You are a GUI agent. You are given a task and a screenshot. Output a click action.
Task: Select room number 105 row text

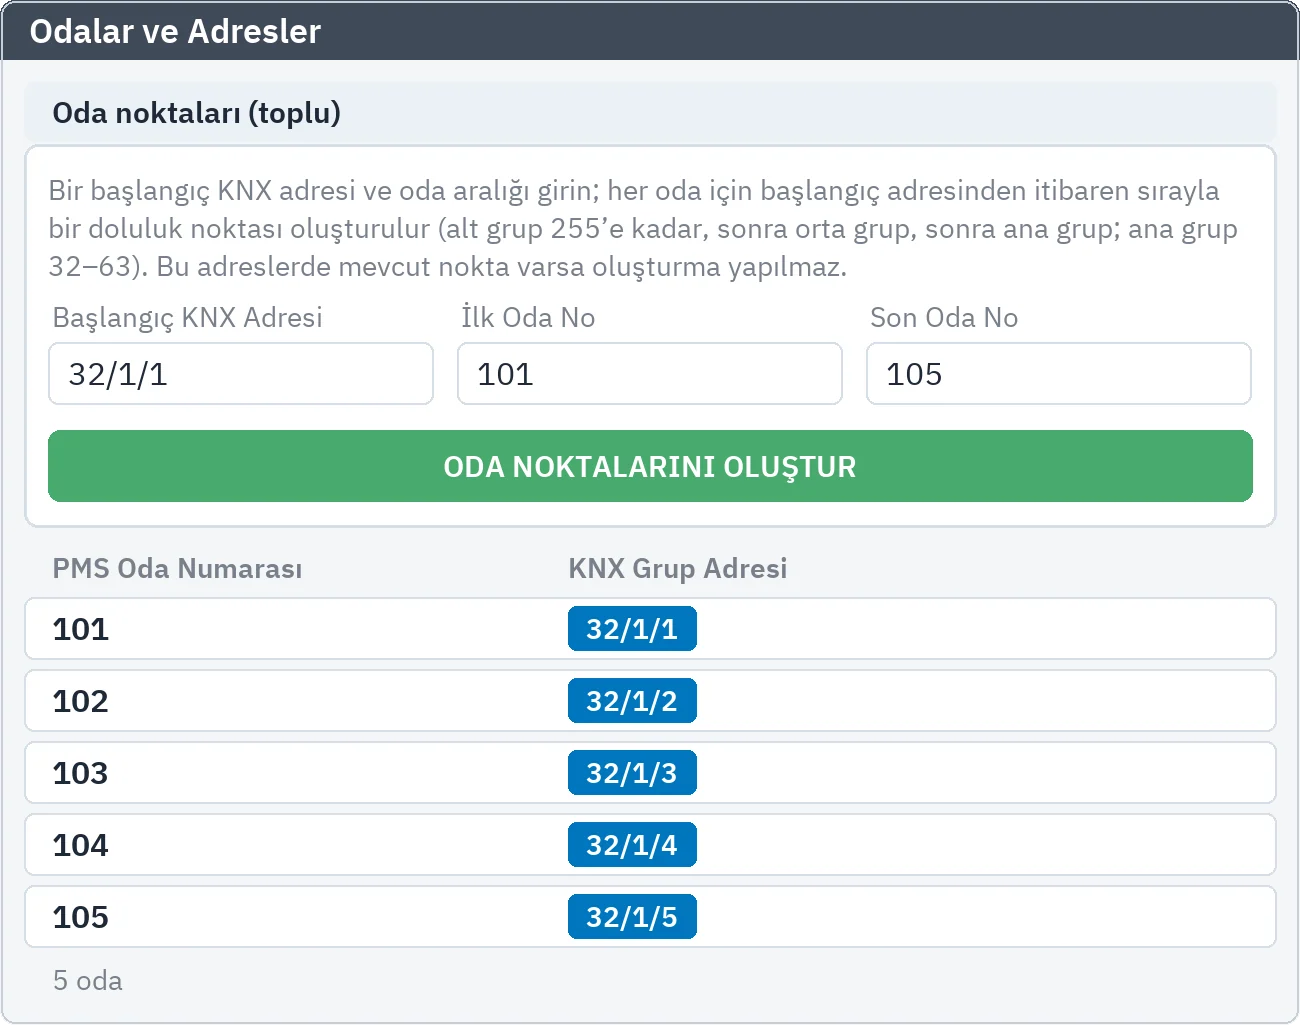click(x=80, y=917)
